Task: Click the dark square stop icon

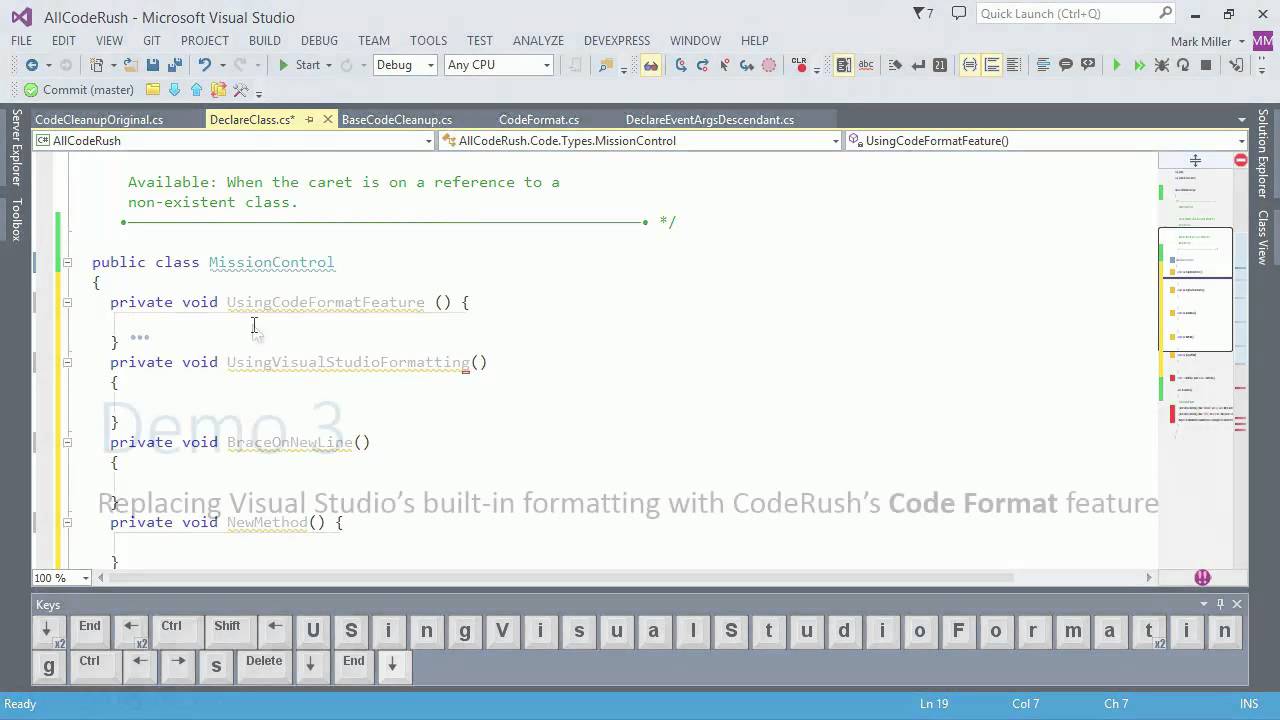Action: (x=1206, y=65)
